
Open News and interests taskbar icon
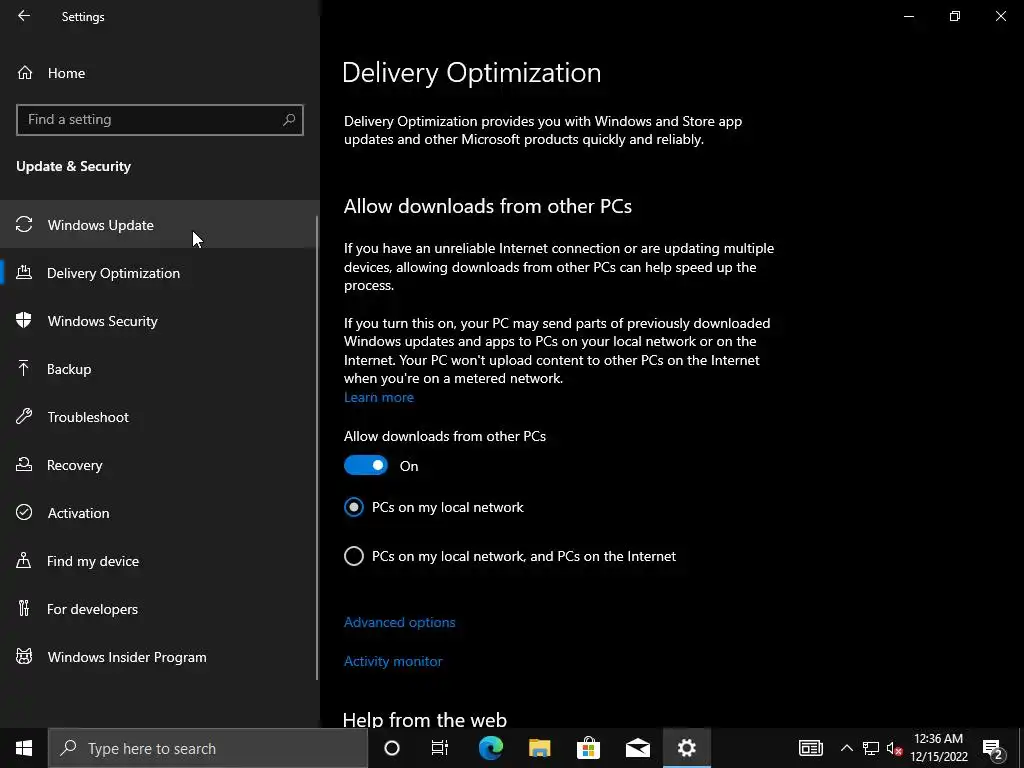810,748
